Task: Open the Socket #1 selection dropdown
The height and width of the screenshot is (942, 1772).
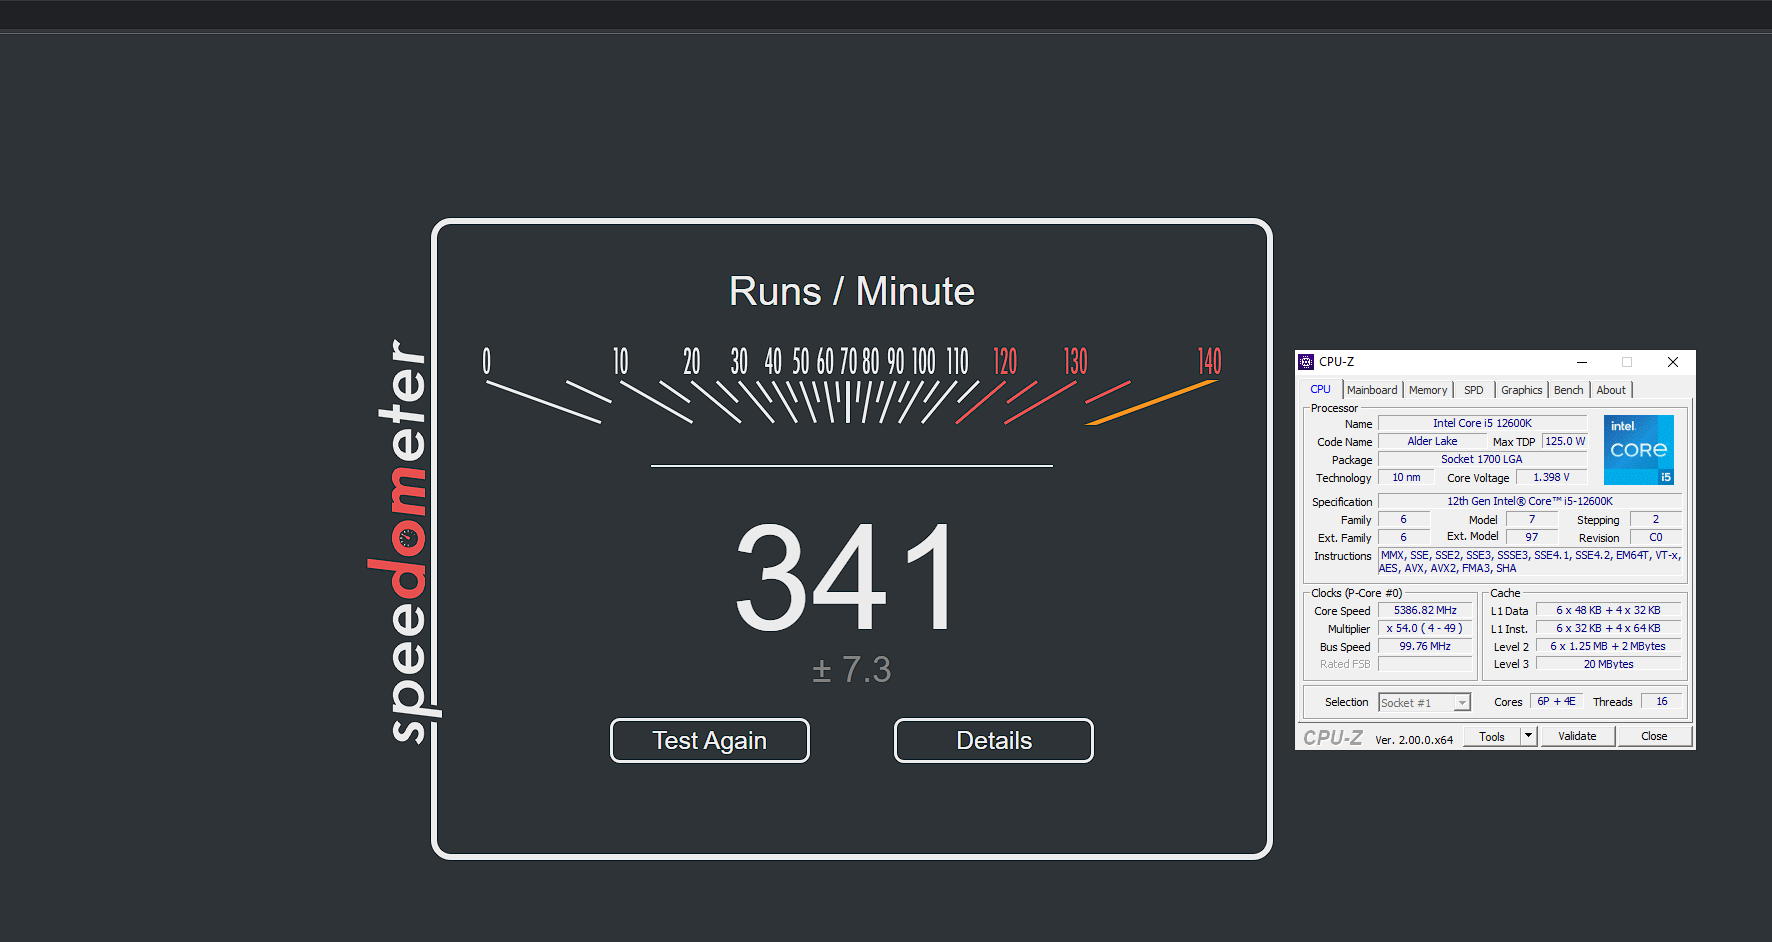Action: 1425,703
